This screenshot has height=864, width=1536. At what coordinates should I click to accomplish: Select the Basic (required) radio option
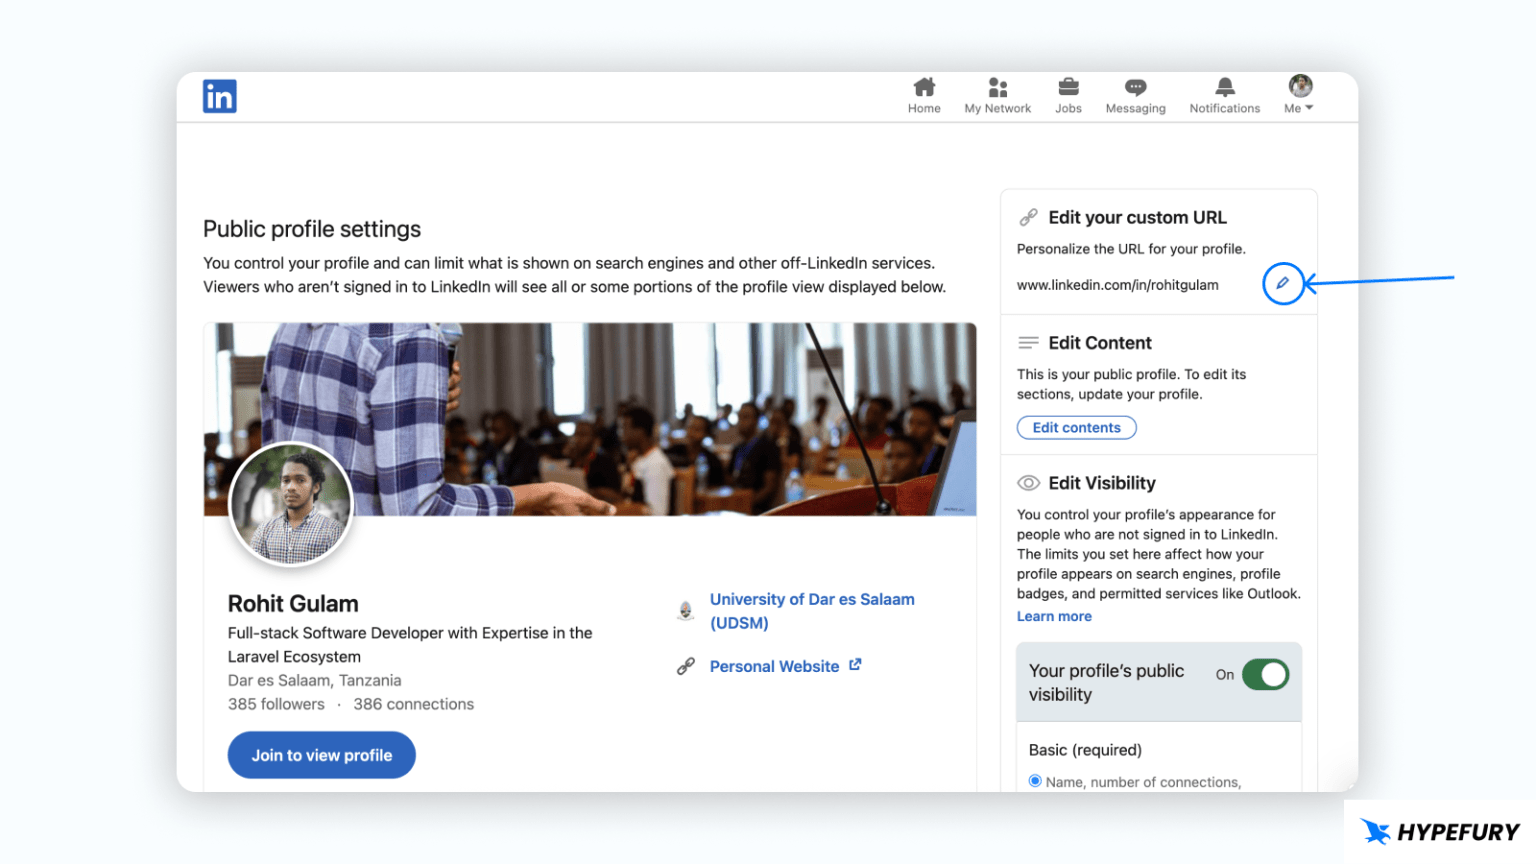pos(1035,781)
